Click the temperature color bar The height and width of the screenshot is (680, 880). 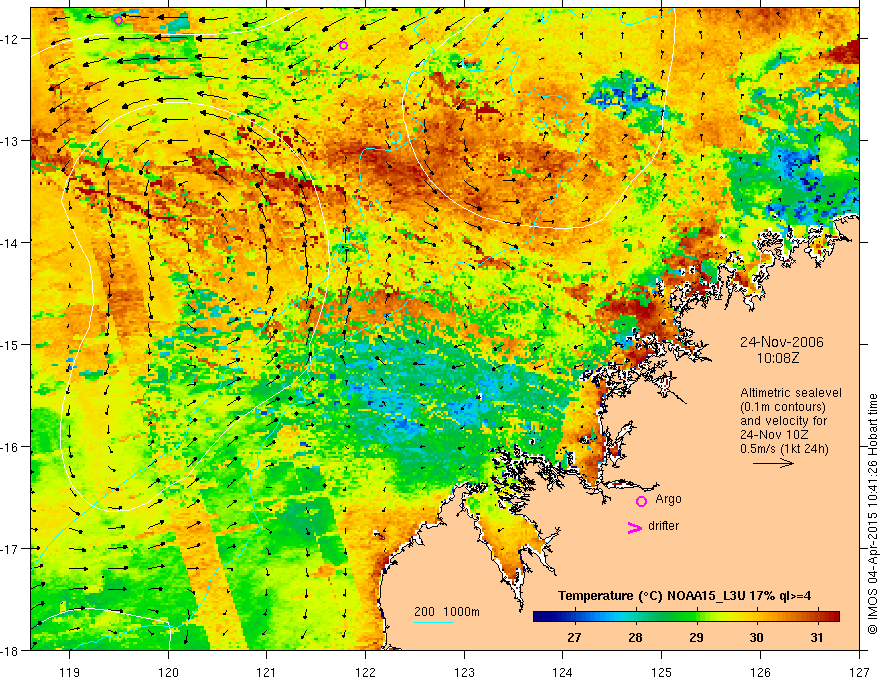coord(686,617)
